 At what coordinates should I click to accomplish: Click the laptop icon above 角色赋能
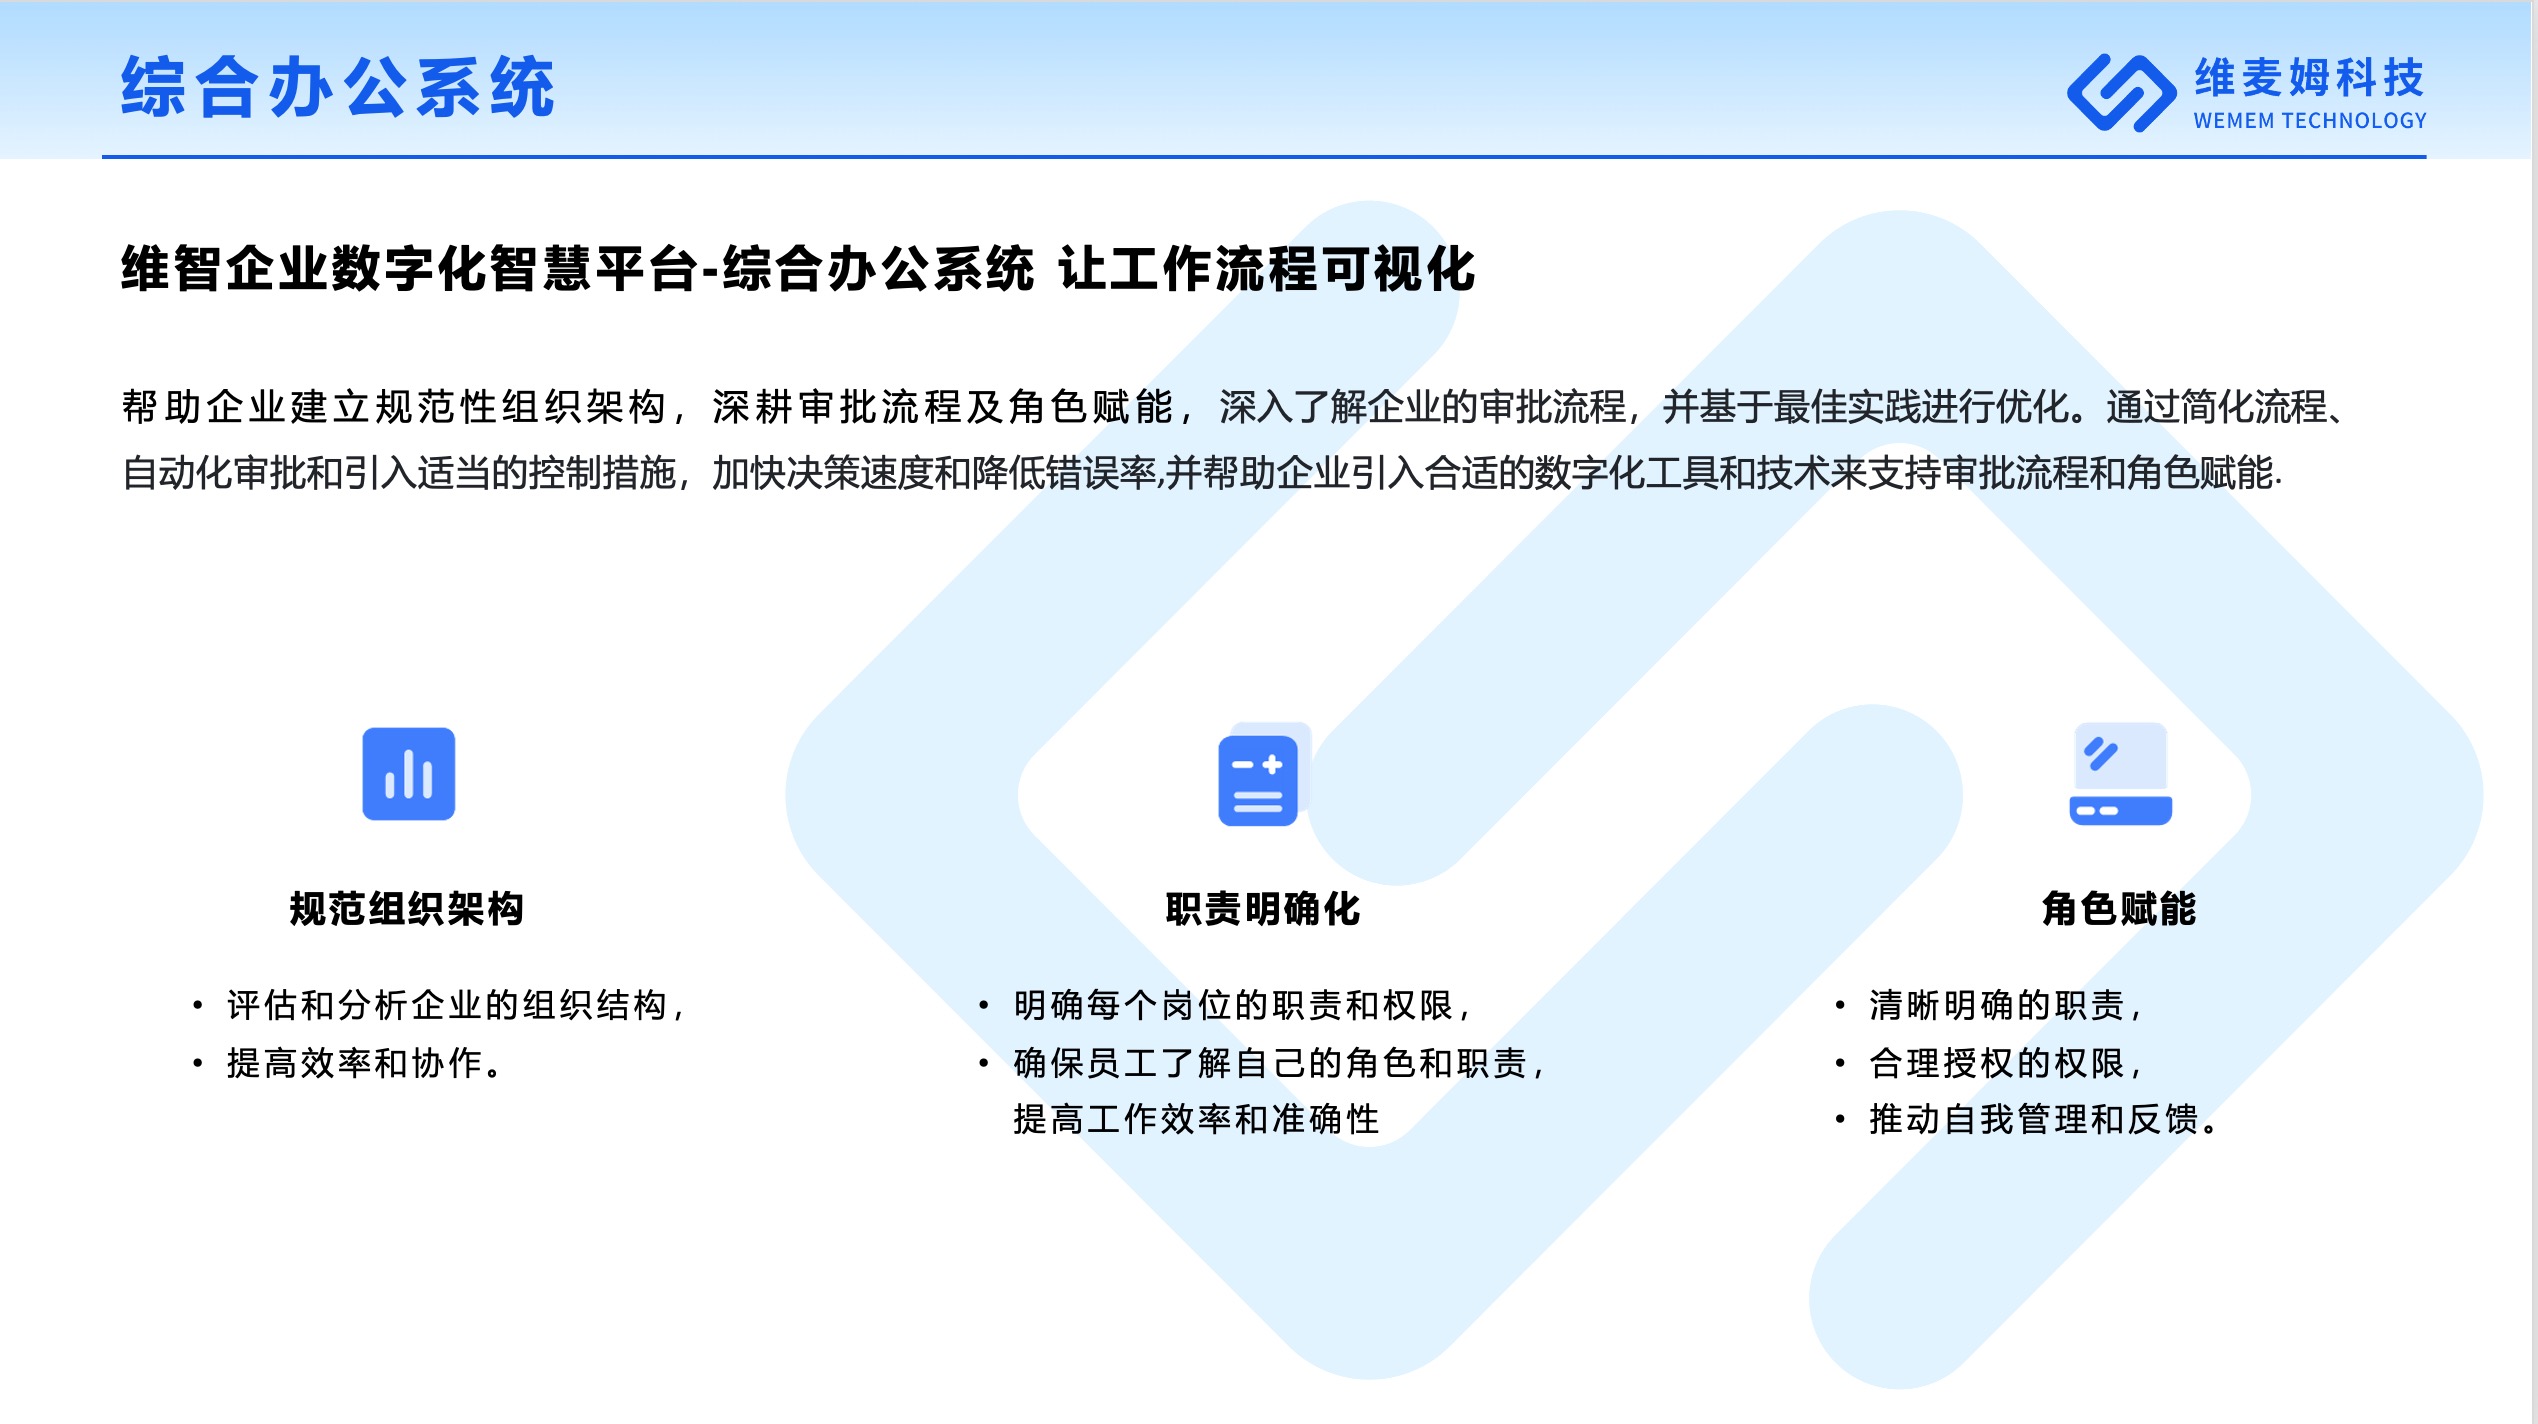[2120, 774]
